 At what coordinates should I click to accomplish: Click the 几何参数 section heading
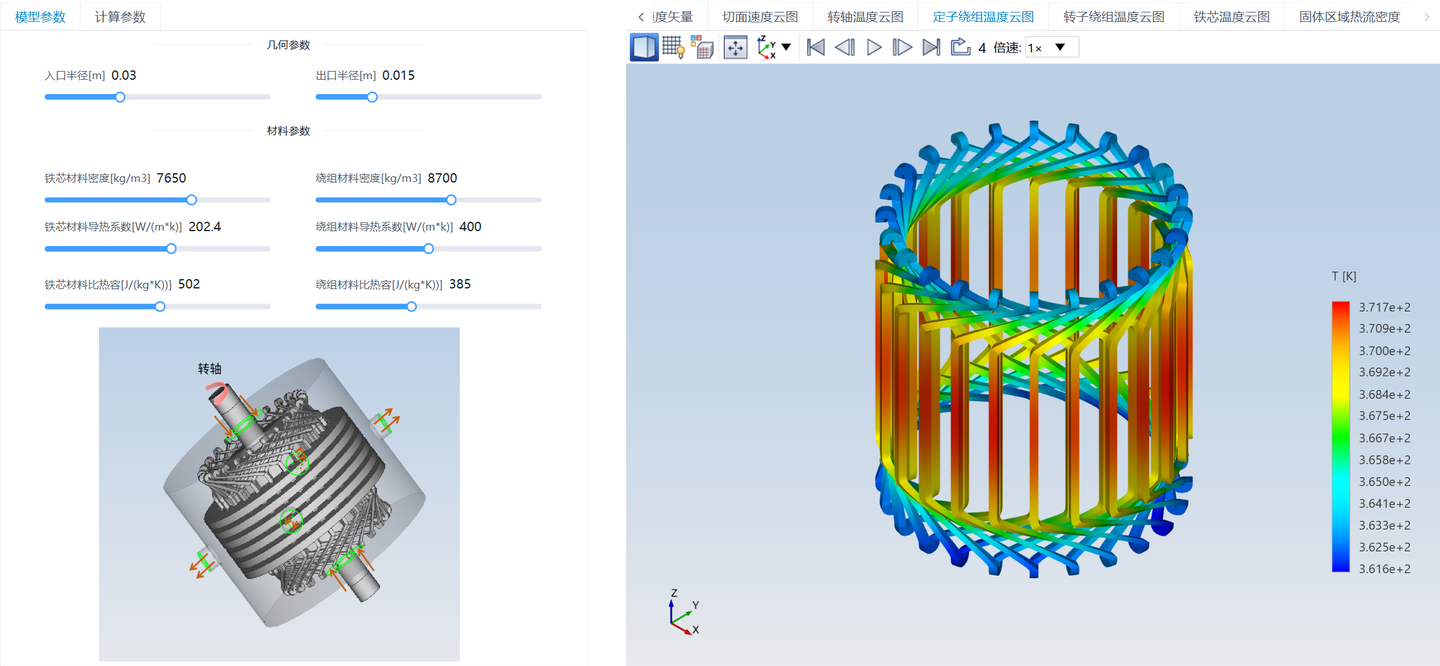288,44
